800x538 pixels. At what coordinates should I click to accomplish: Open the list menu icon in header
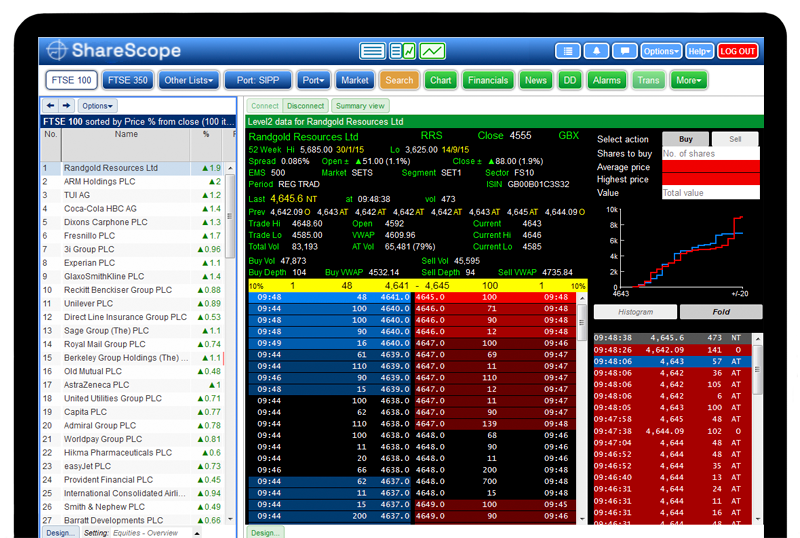pos(568,51)
